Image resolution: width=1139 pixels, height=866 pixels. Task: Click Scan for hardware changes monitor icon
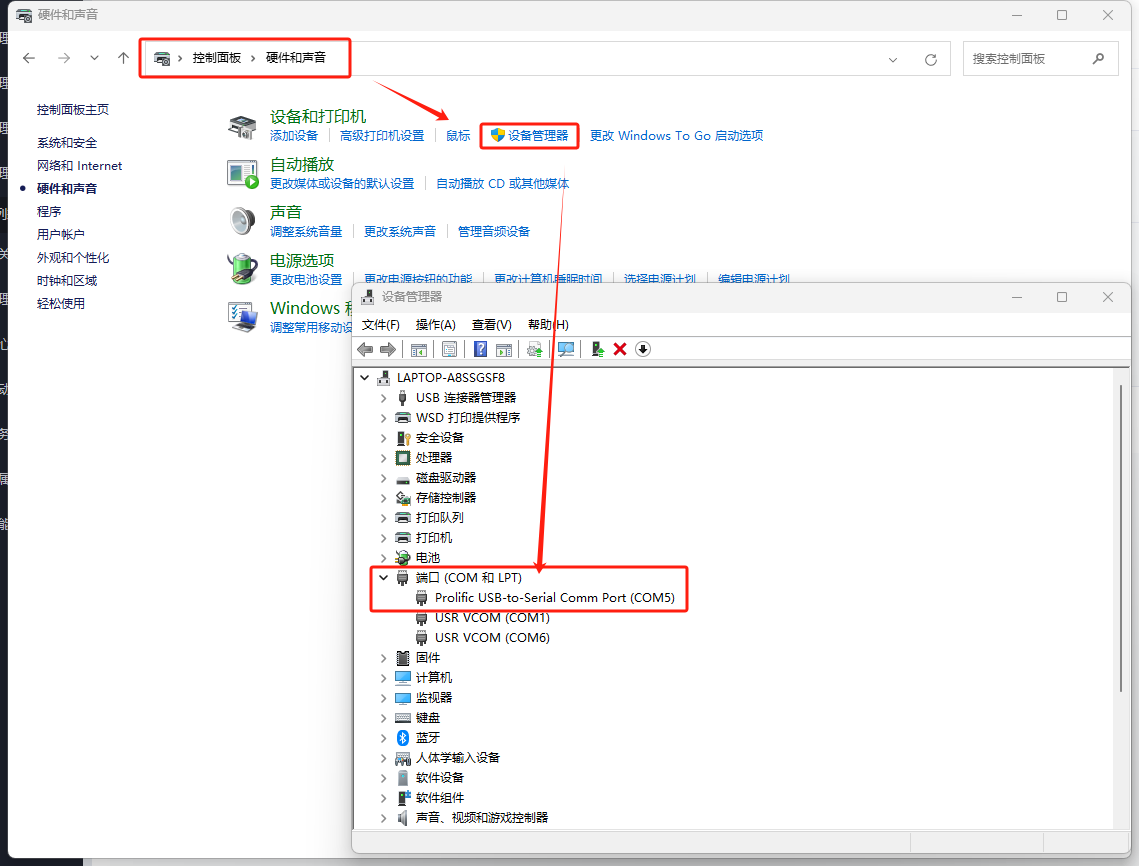566,349
